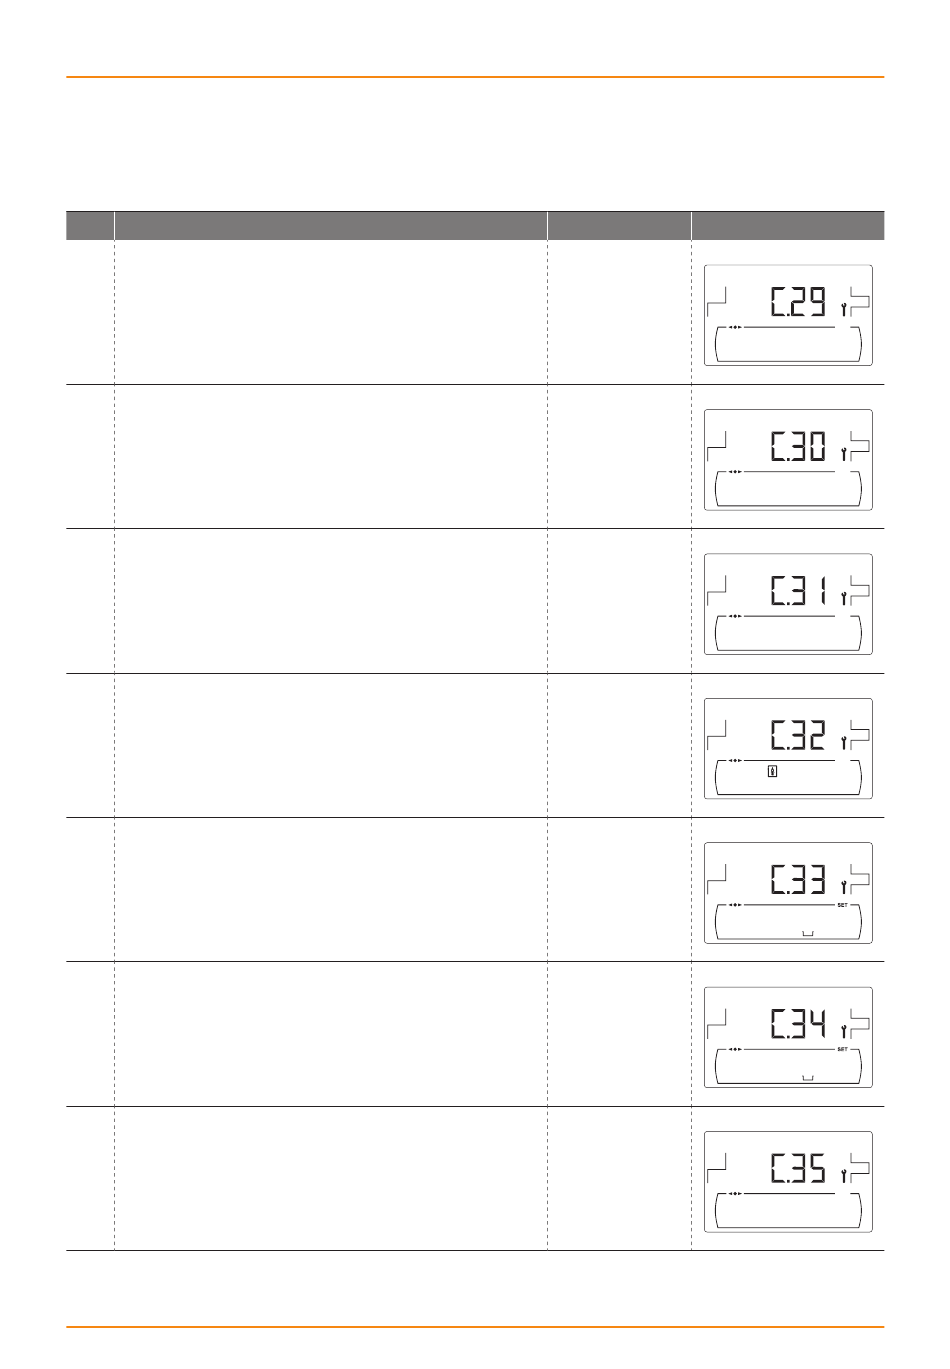Select the C.29 parameter code digits

(798, 302)
